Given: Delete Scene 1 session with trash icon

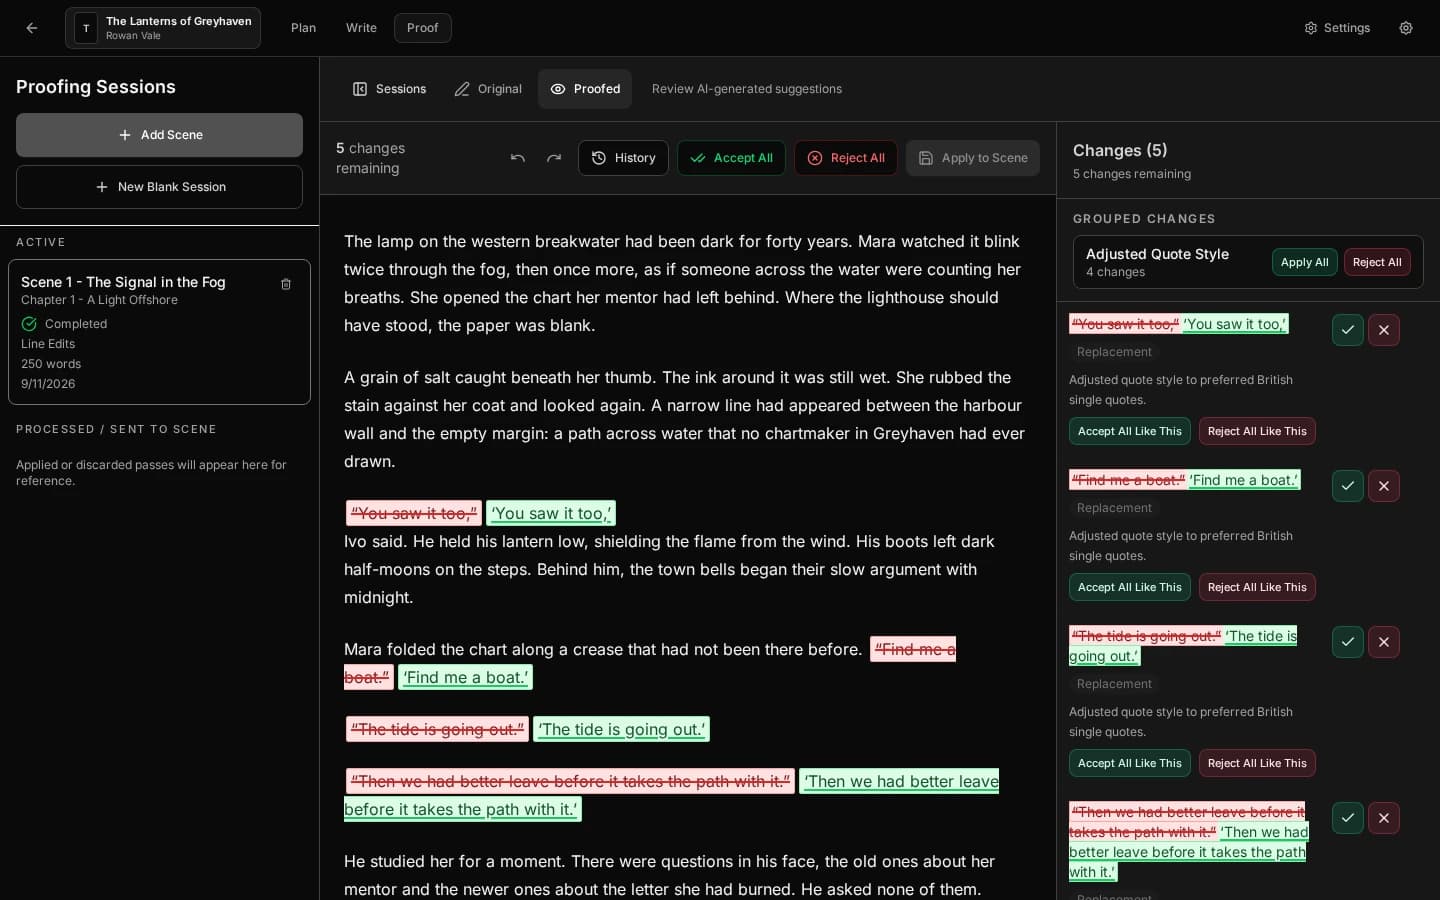Looking at the screenshot, I should click(286, 284).
